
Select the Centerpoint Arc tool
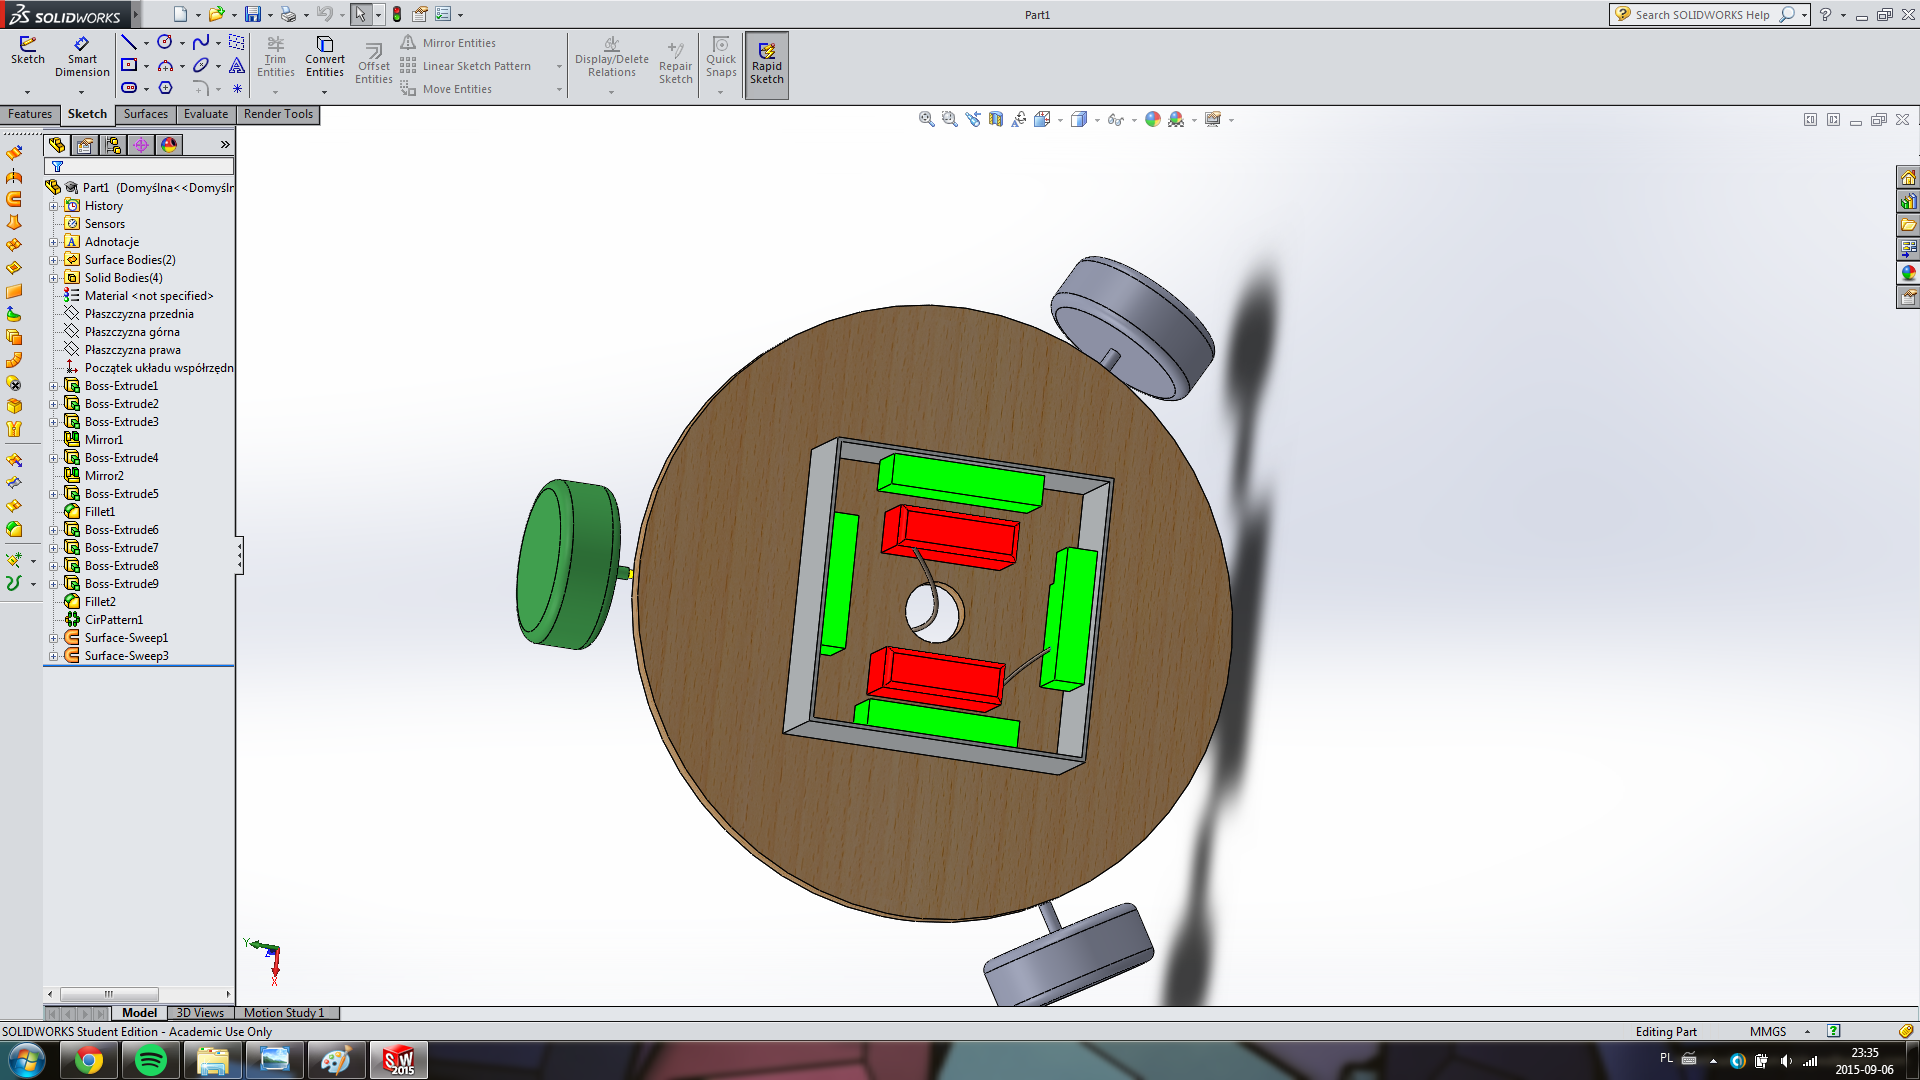(165, 65)
